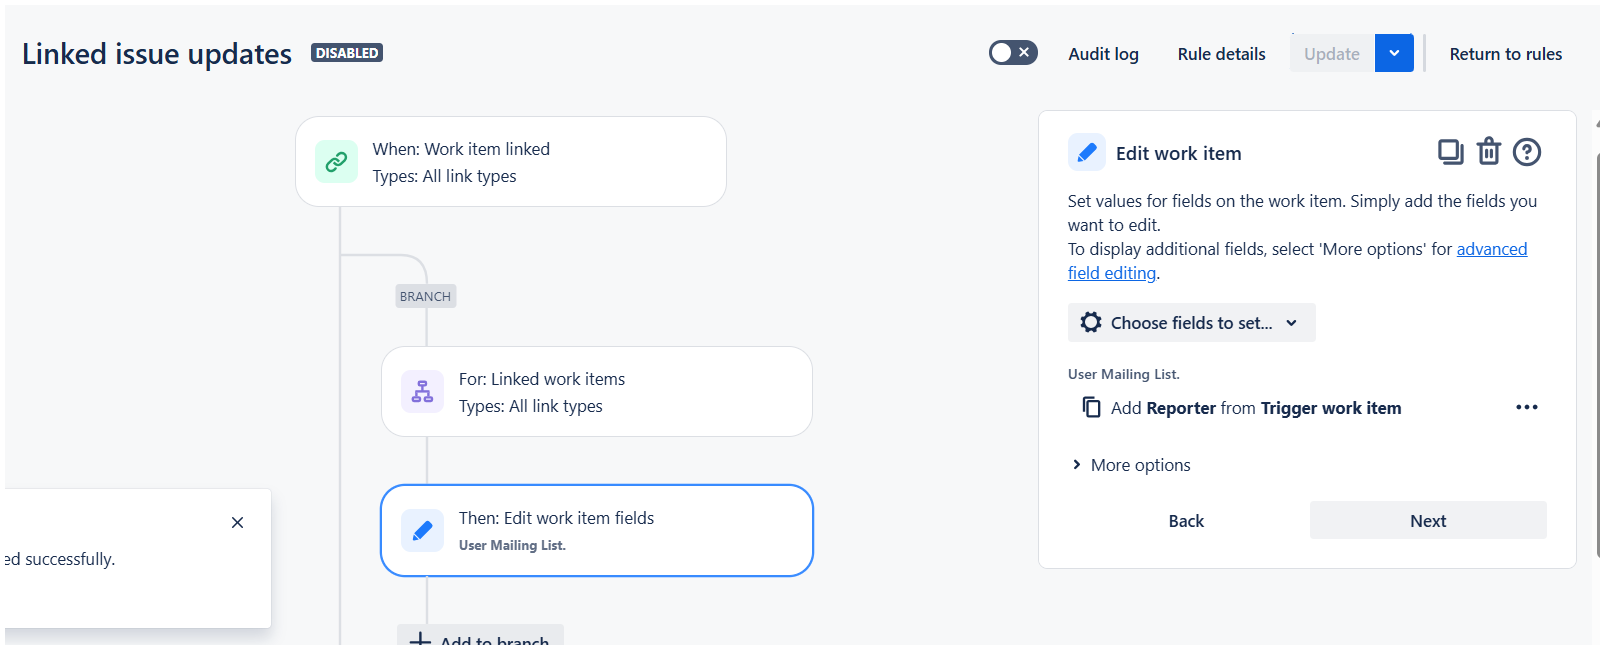Open the ellipsis menu for User Mailing List

click(x=1527, y=407)
